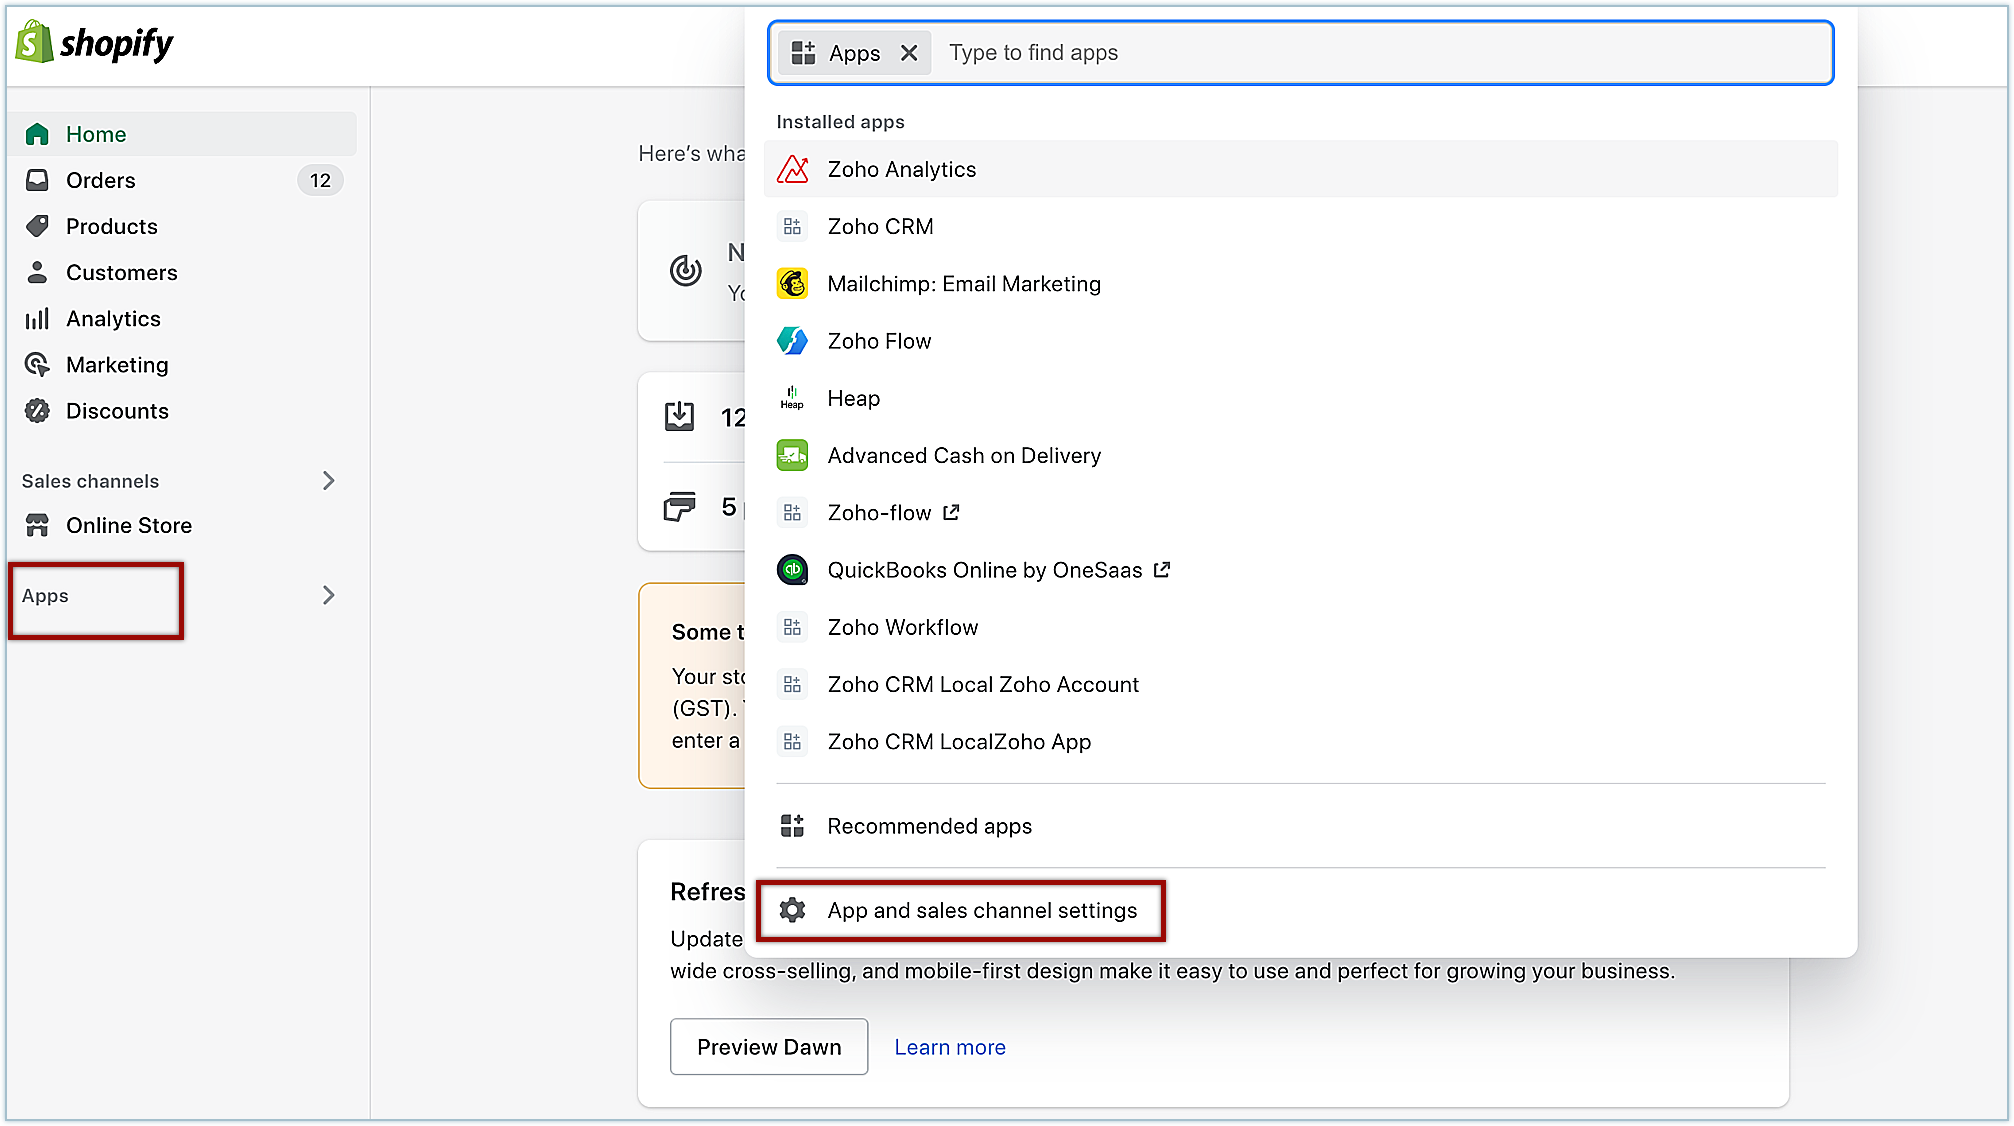Screen dimensions: 2014x1126
Task: Open the Zoho Analytics app icon
Action: coord(793,170)
